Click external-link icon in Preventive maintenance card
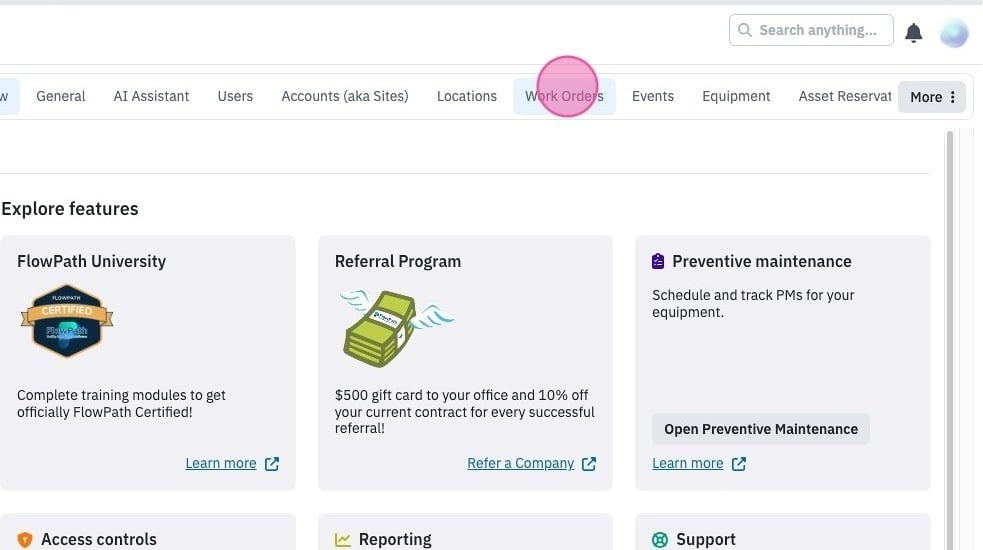This screenshot has height=550, width=983. tap(739, 463)
